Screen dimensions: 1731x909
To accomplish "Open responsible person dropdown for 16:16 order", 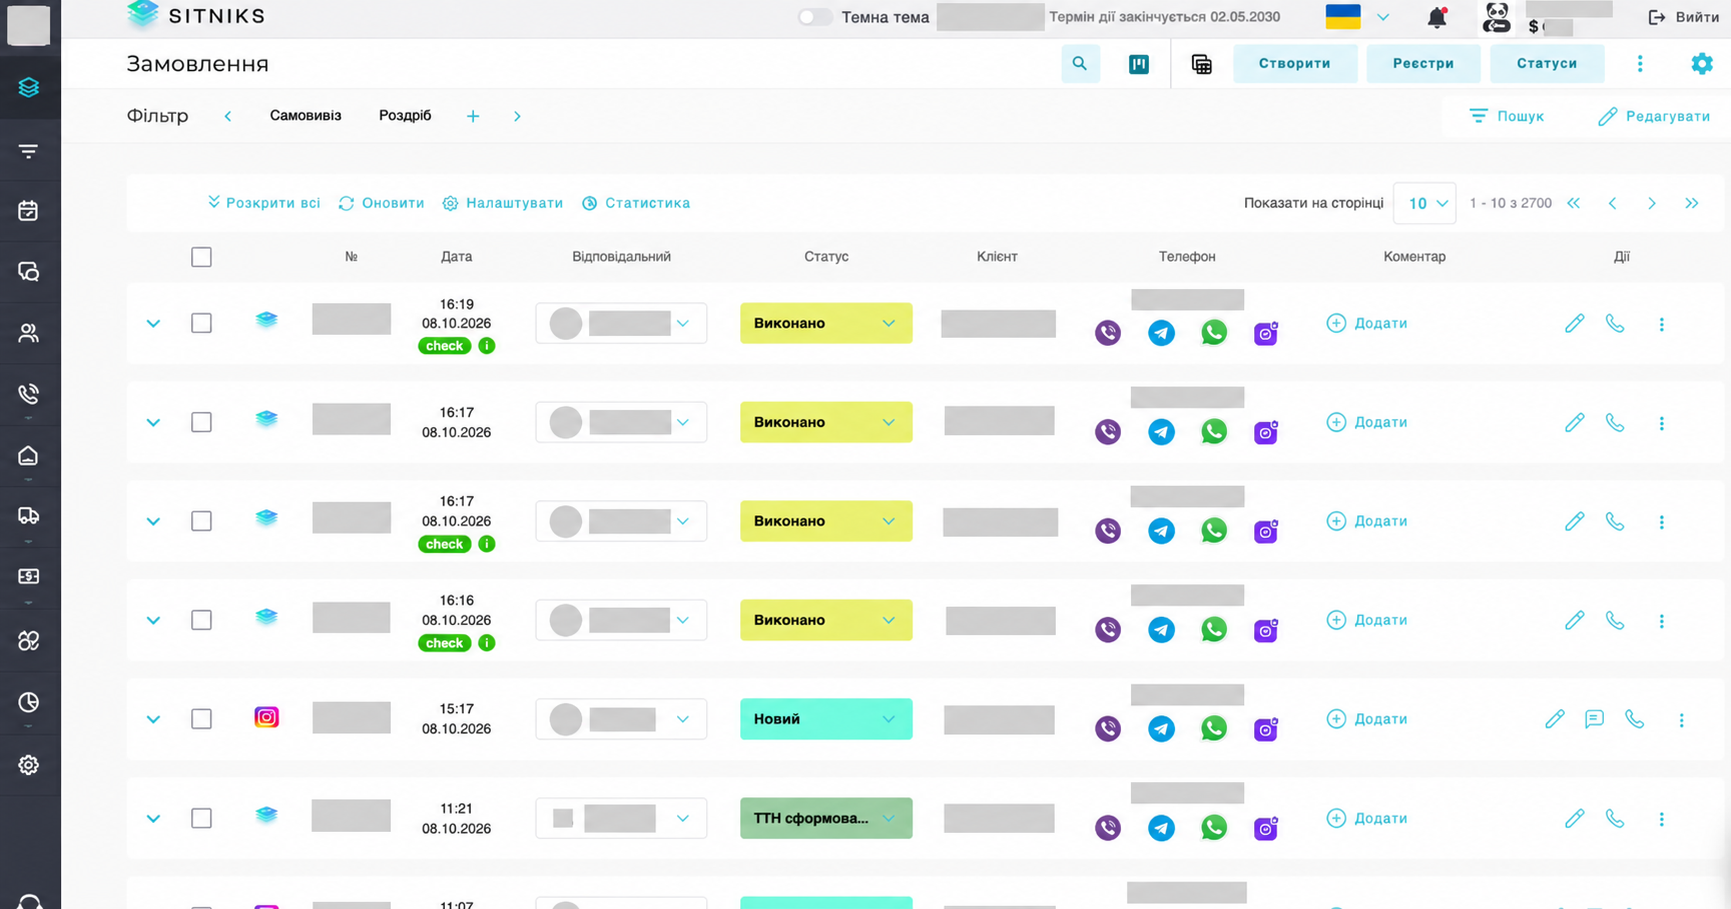I will pyautogui.click(x=621, y=620).
